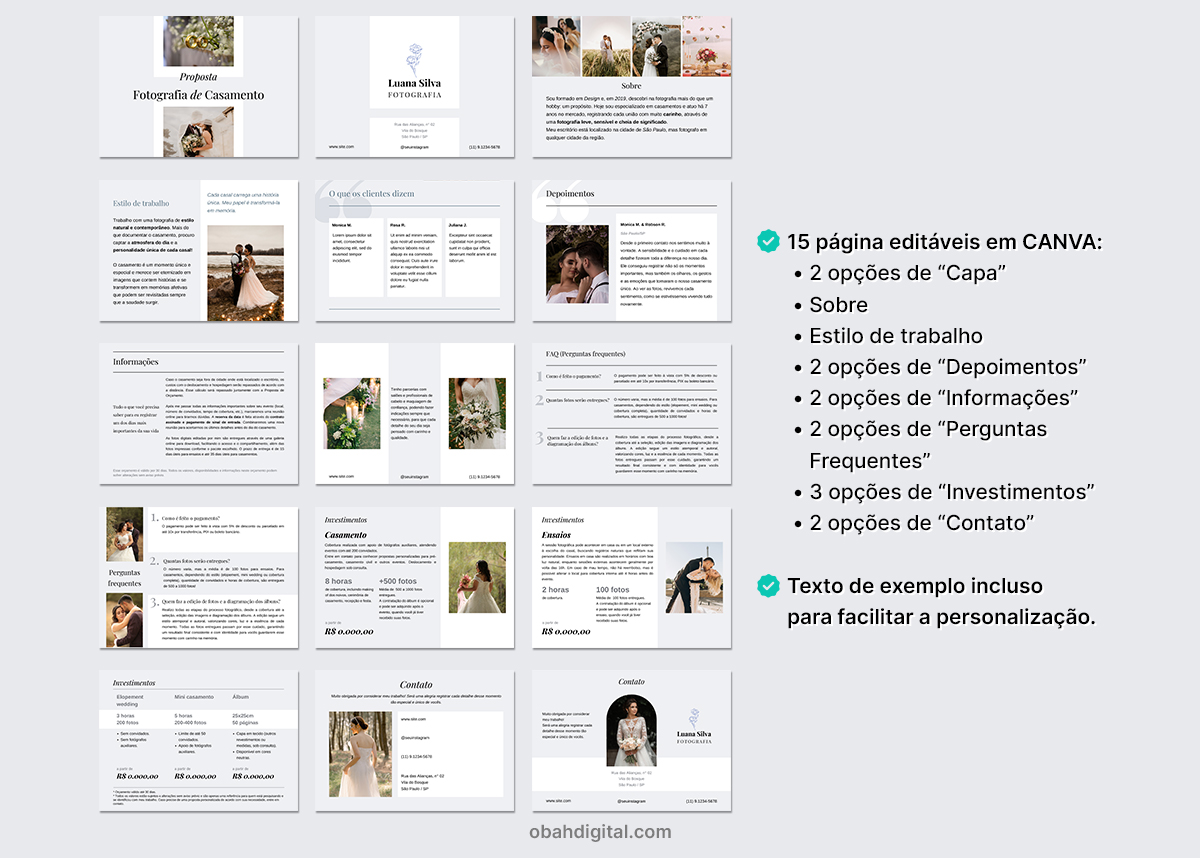Select the "Sobre" page thumbnail
Screen dimensions: 1200x858
(631, 87)
